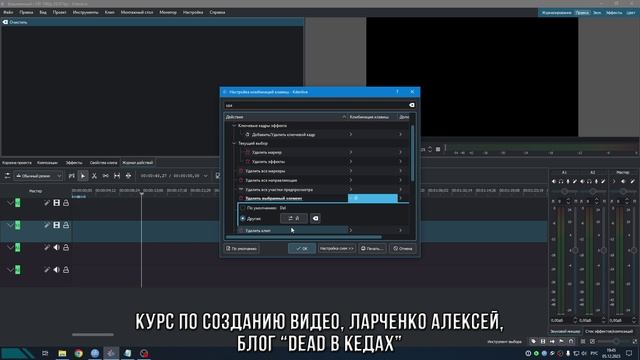Solo the A1 mixer channel
Image resolution: width=640 pixels, height=360 pixels.
coord(561,181)
